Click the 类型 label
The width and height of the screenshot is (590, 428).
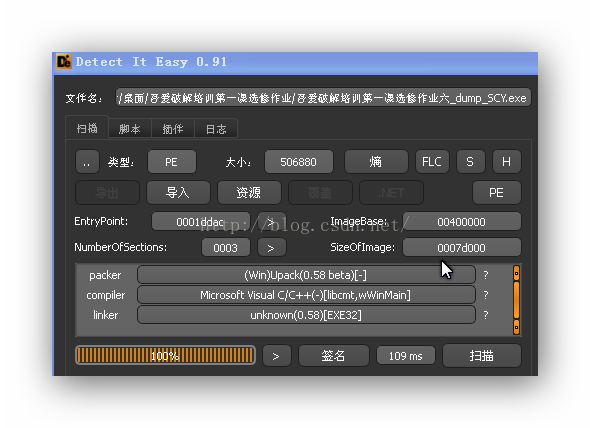click(x=121, y=162)
